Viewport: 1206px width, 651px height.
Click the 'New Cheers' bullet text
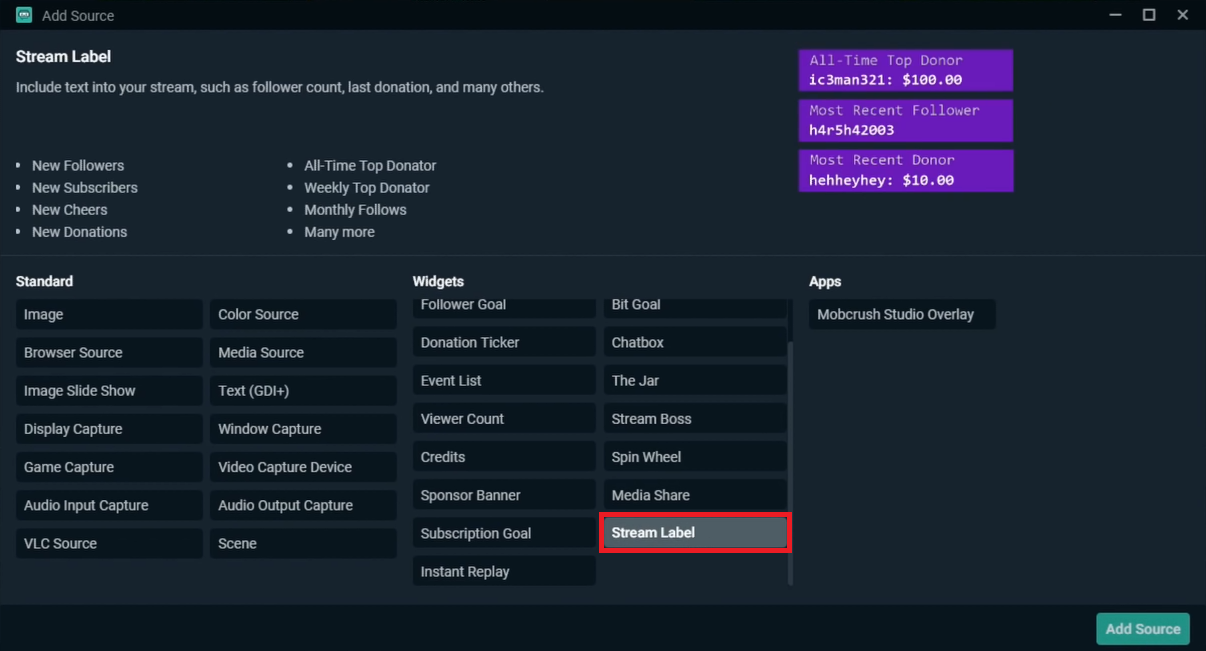70,209
